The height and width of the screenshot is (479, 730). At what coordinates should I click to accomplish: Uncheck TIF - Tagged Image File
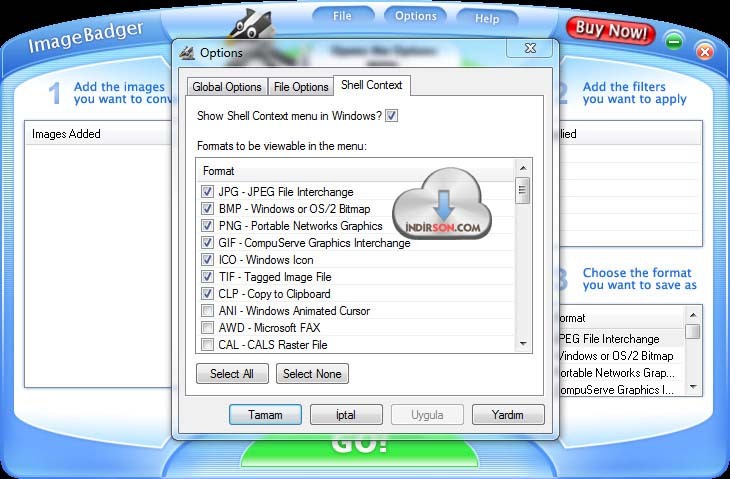[207, 277]
